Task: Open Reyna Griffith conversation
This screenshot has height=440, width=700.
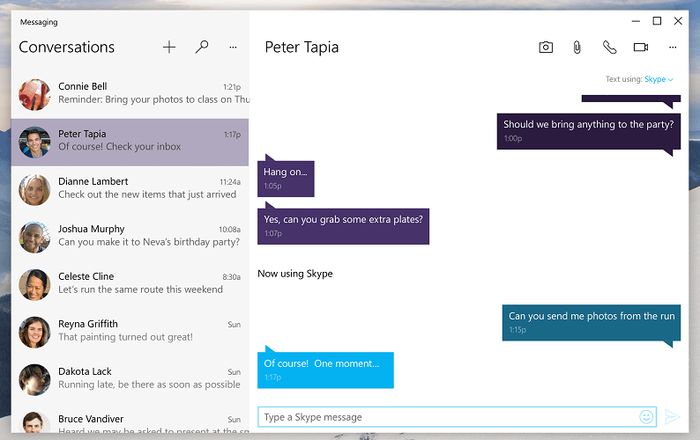Action: (x=130, y=331)
